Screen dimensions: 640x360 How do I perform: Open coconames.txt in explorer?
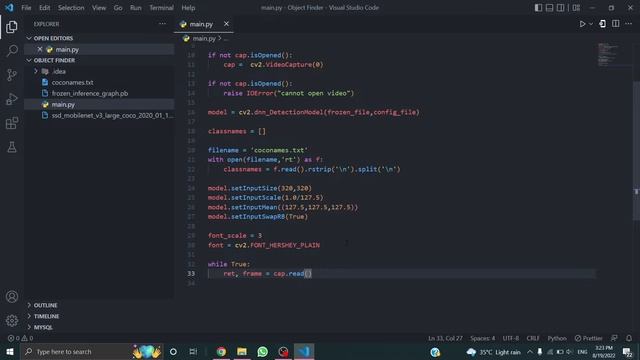point(72,82)
